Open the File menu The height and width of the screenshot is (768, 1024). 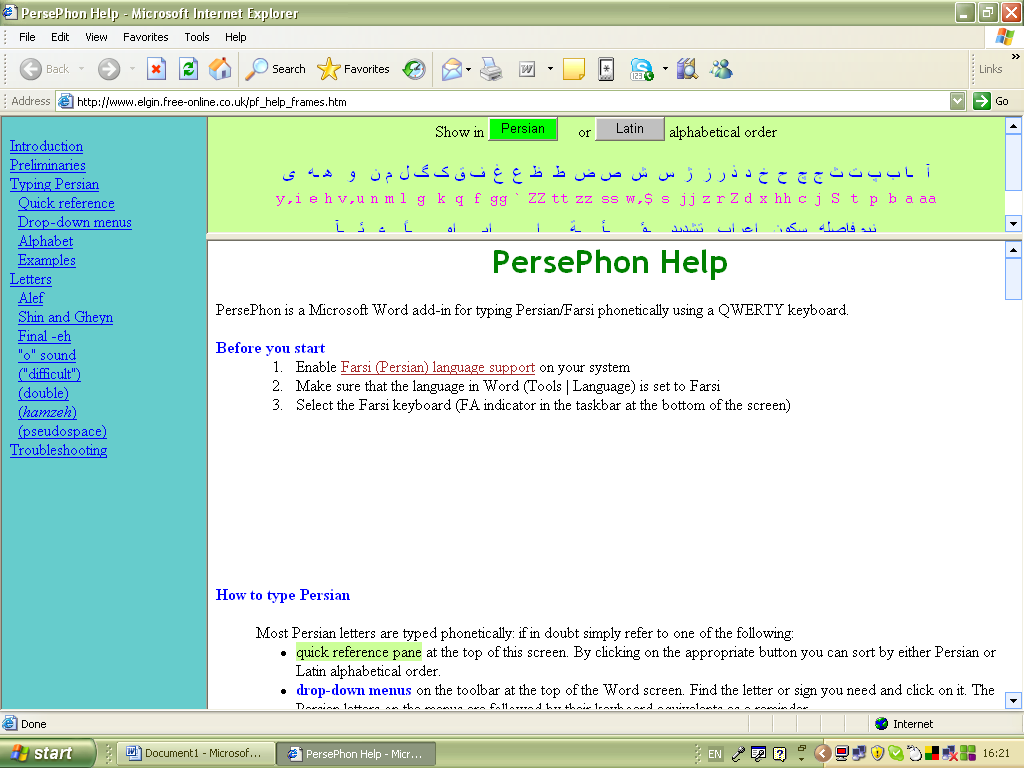point(27,37)
